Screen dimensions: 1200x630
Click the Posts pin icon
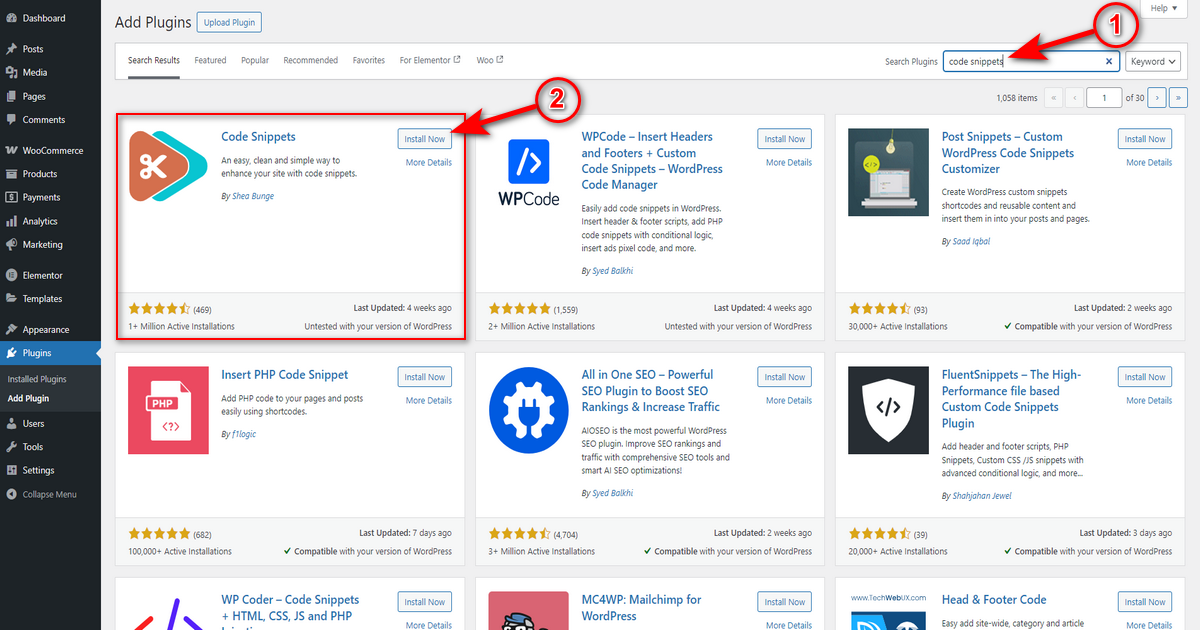11,49
